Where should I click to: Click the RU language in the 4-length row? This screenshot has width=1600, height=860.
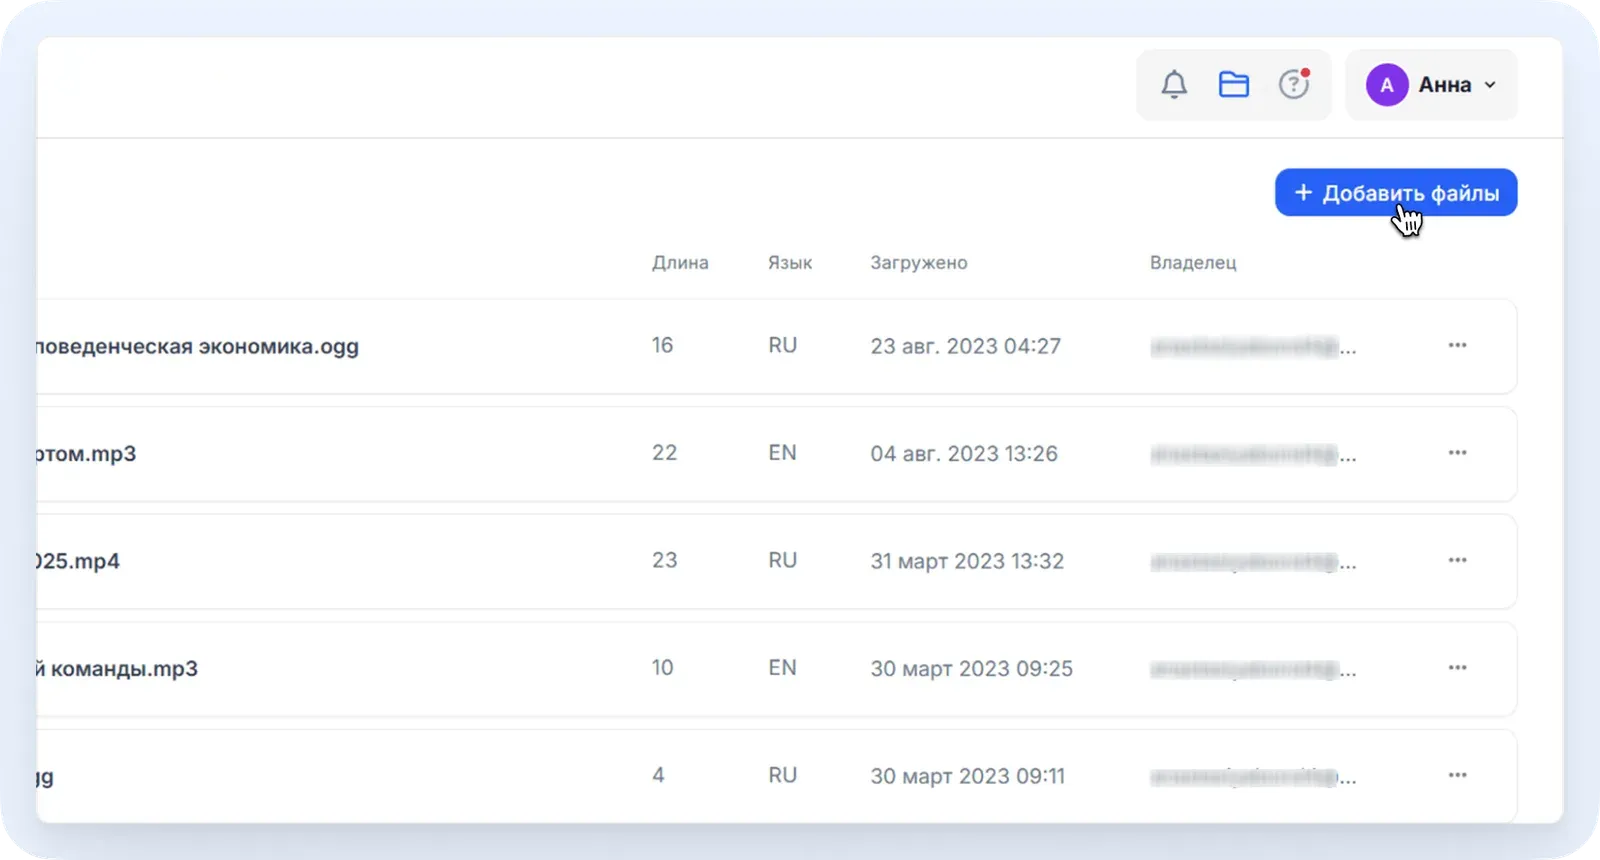pyautogui.click(x=782, y=775)
